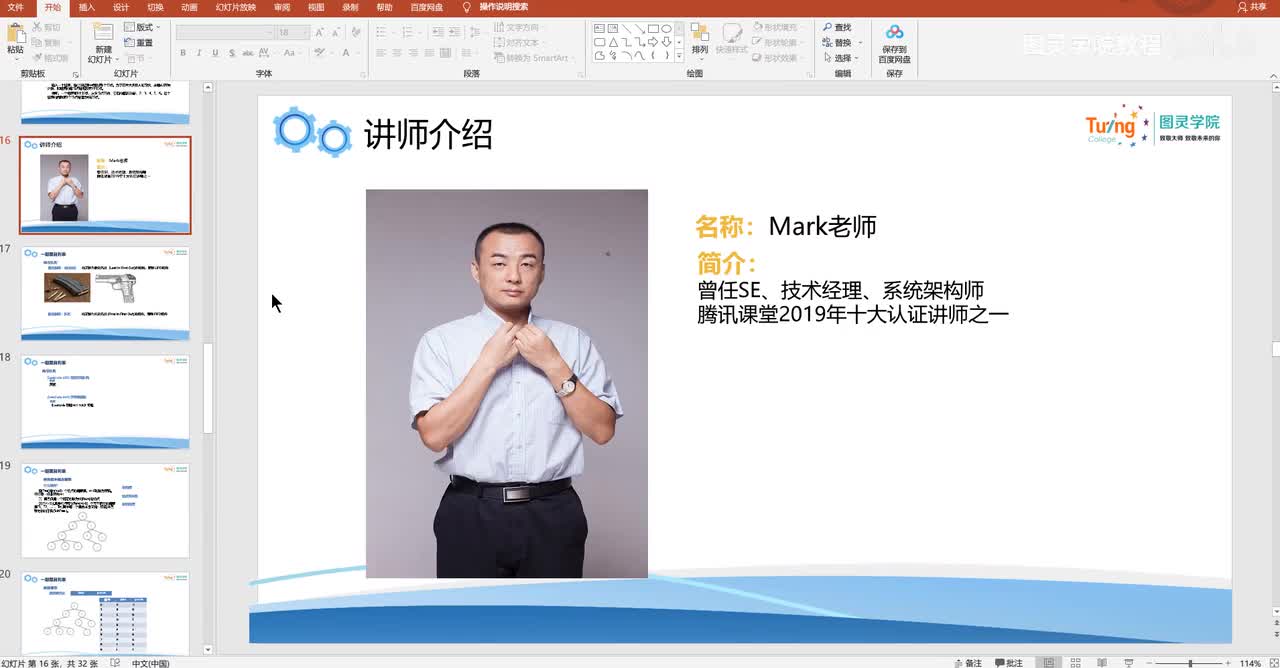The height and width of the screenshot is (668, 1280).
Task: Clear all text formatting icon
Action: pyautogui.click(x=354, y=32)
